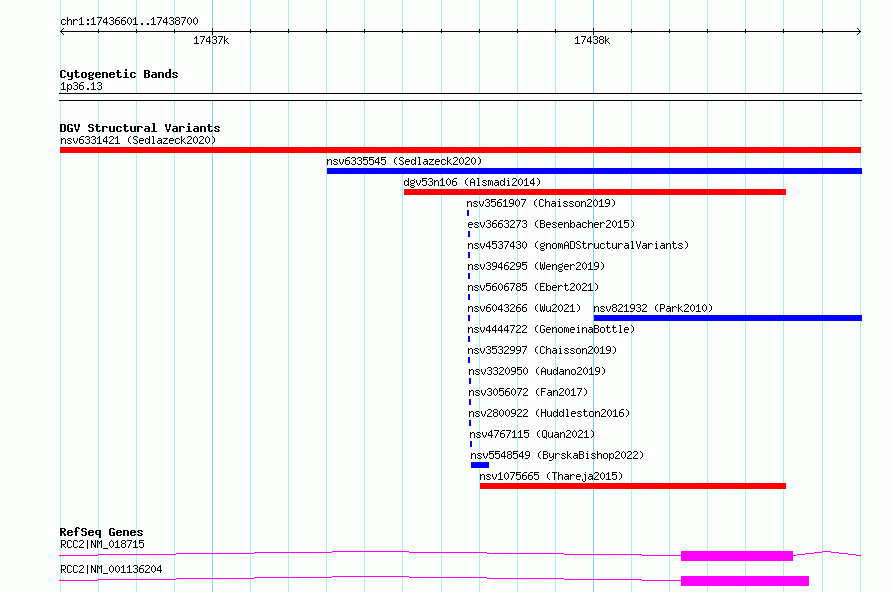Select nsv5606785 (Ebert2021) label
890x592 pixels.
[x=533, y=287]
